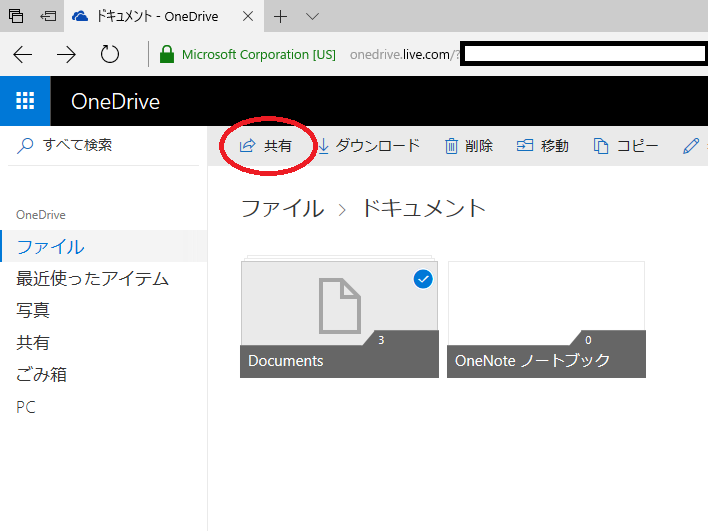Click ファイル in the breadcrumb
Viewport: 708px width, 531px height.
click(x=283, y=209)
